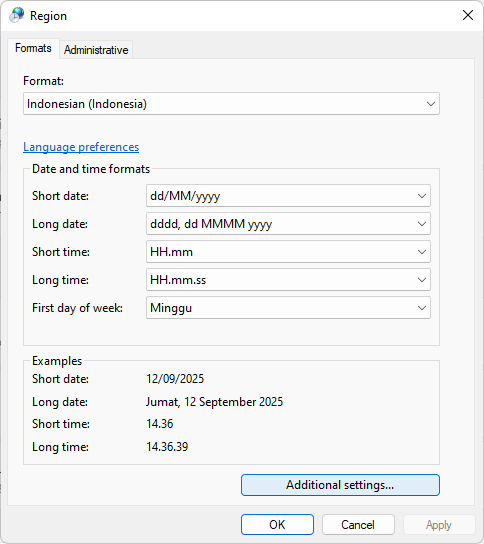
Task: Click the Long time chevron arrow
Action: [x=422, y=280]
